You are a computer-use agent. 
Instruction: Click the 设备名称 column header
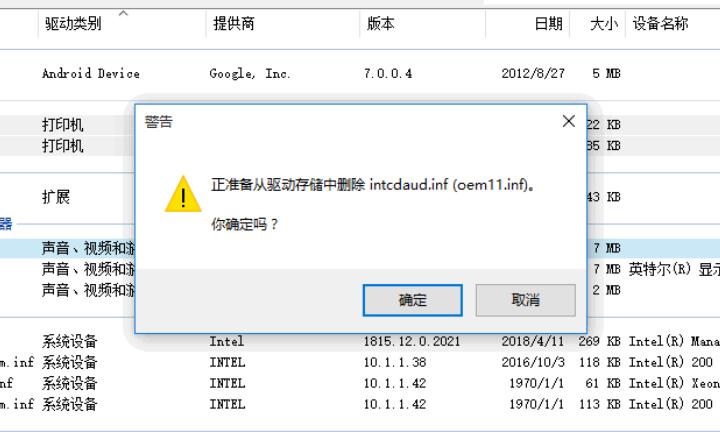tap(673, 23)
